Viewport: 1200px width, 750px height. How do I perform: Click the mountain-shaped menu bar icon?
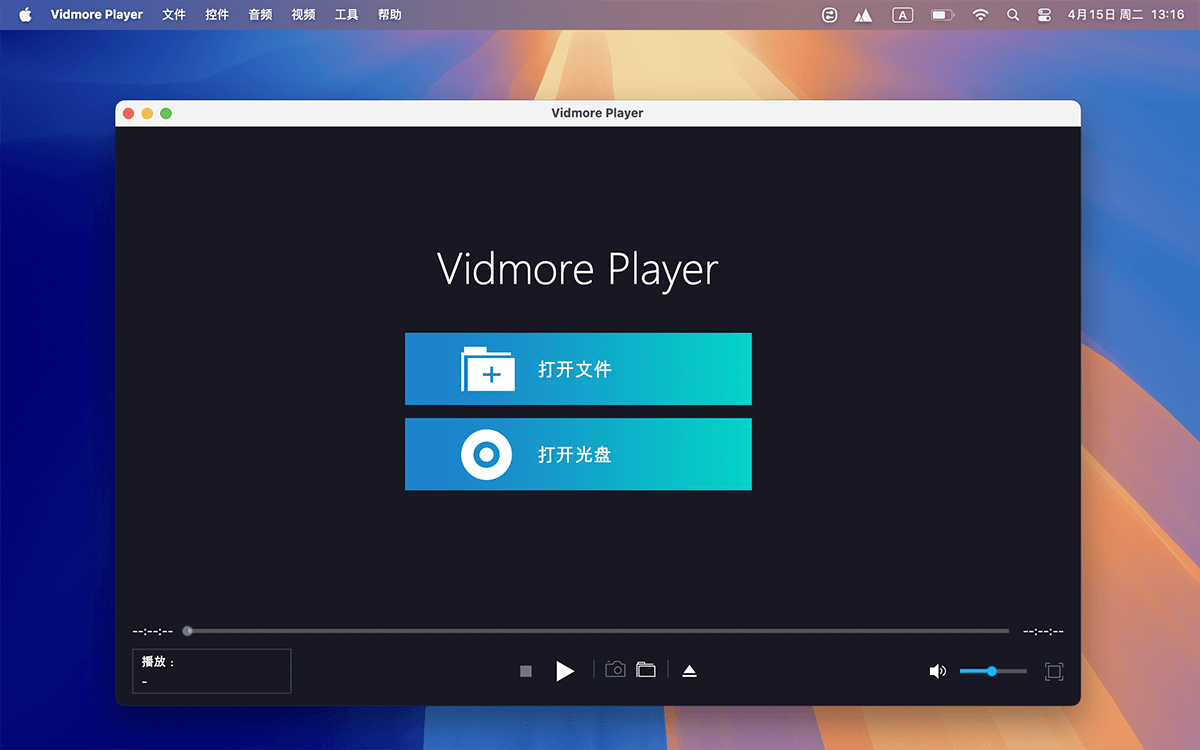pos(864,15)
